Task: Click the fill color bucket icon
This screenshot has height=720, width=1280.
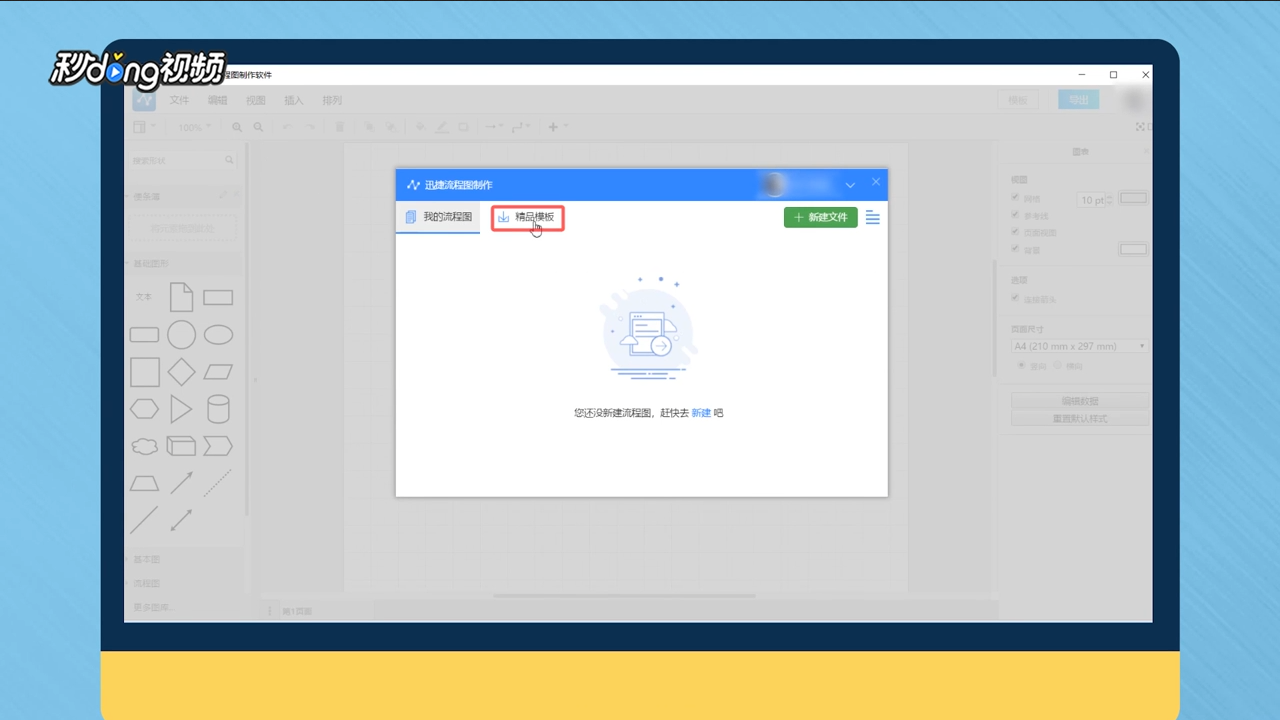Action: click(420, 127)
